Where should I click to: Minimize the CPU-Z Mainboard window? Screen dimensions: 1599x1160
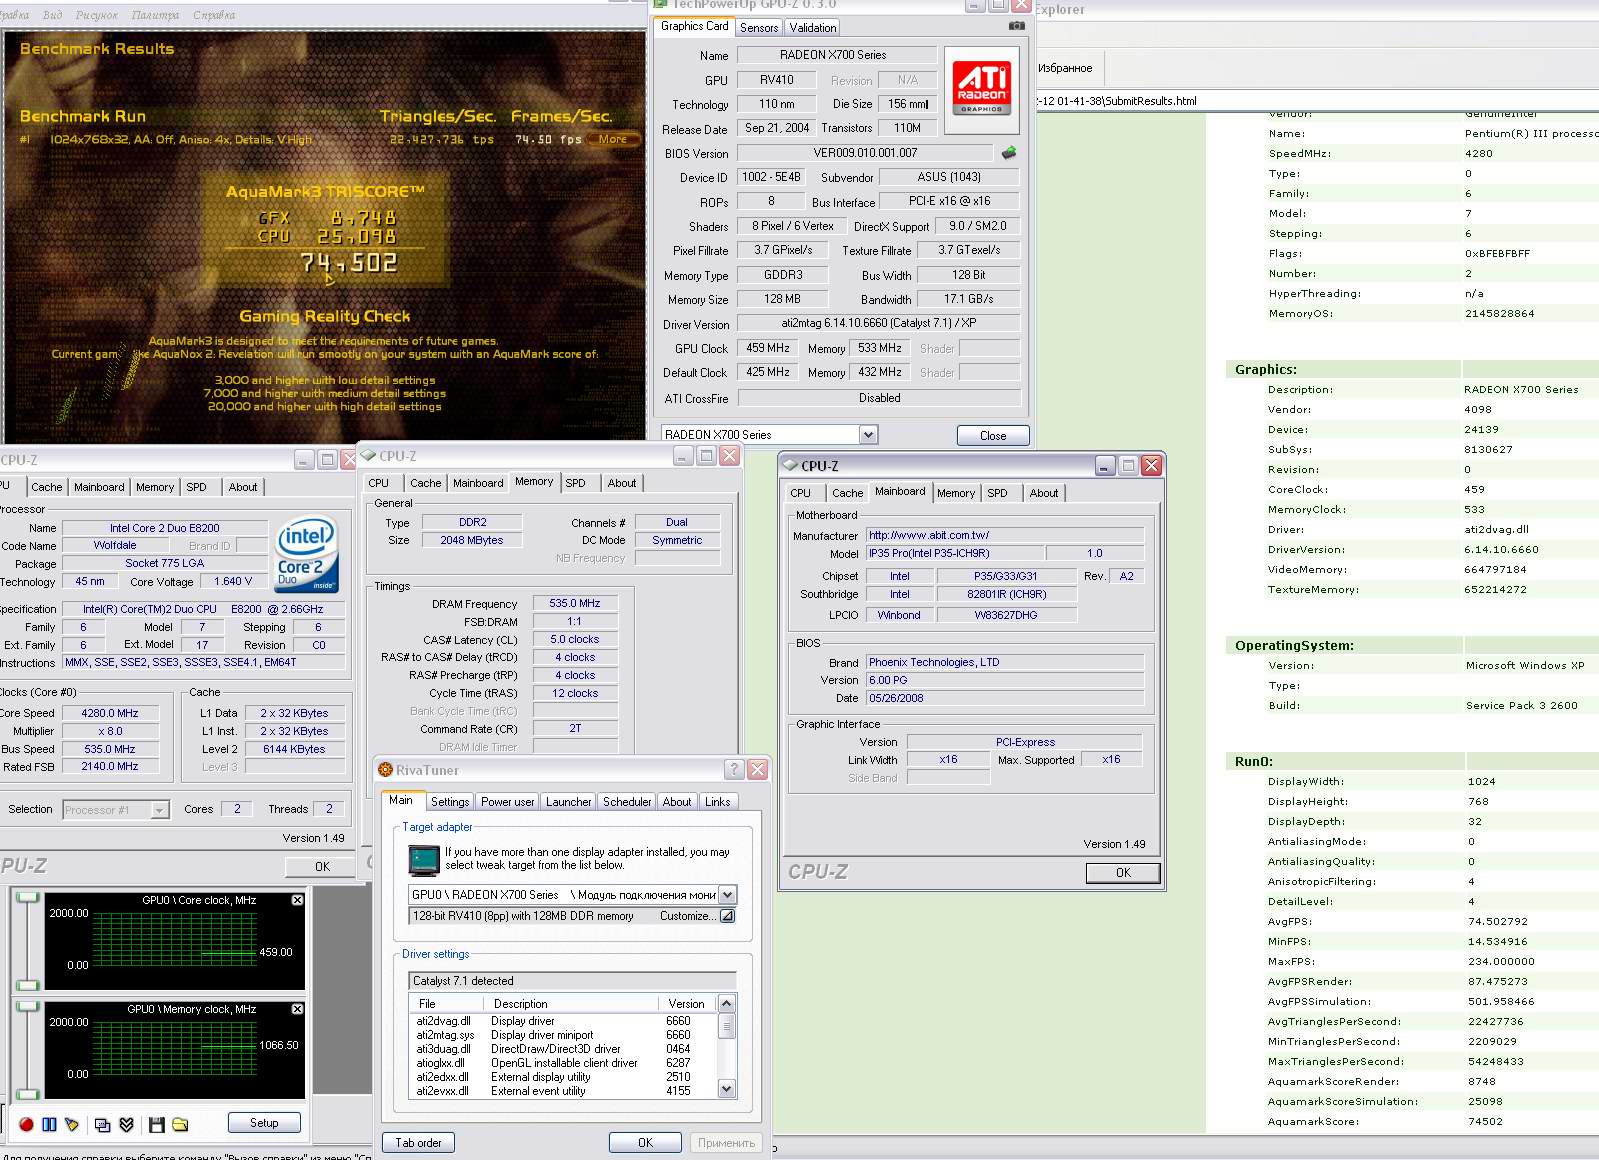click(x=1105, y=466)
